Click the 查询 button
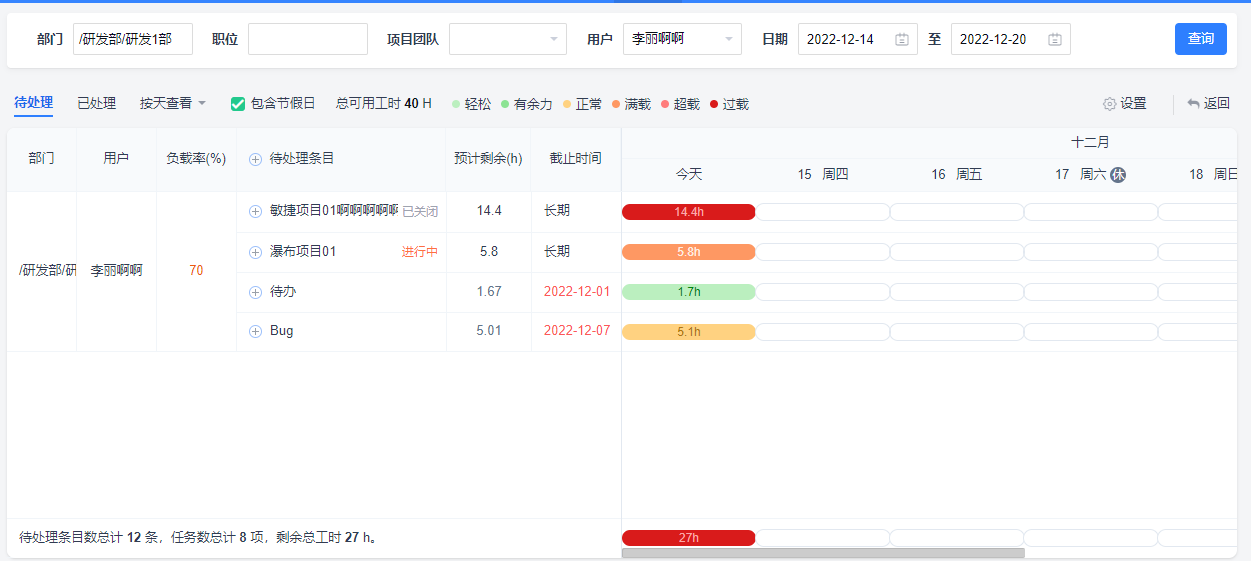The image size is (1251, 561). click(x=1201, y=39)
